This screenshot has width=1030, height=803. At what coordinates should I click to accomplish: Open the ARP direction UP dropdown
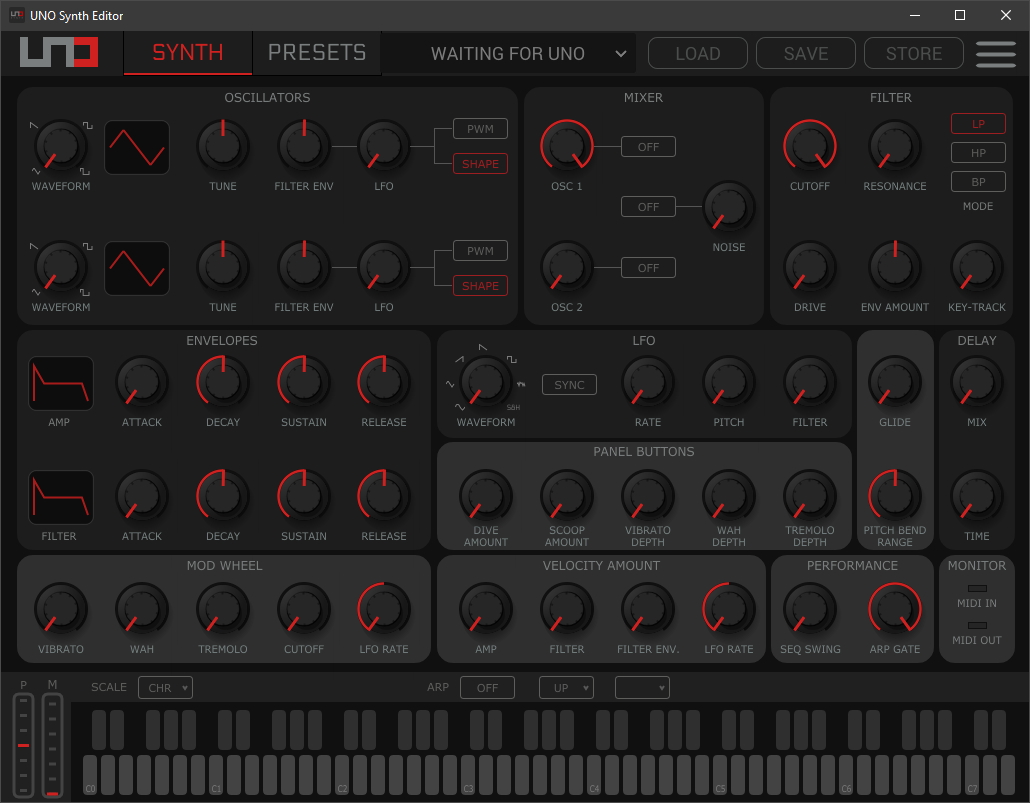tap(566, 687)
